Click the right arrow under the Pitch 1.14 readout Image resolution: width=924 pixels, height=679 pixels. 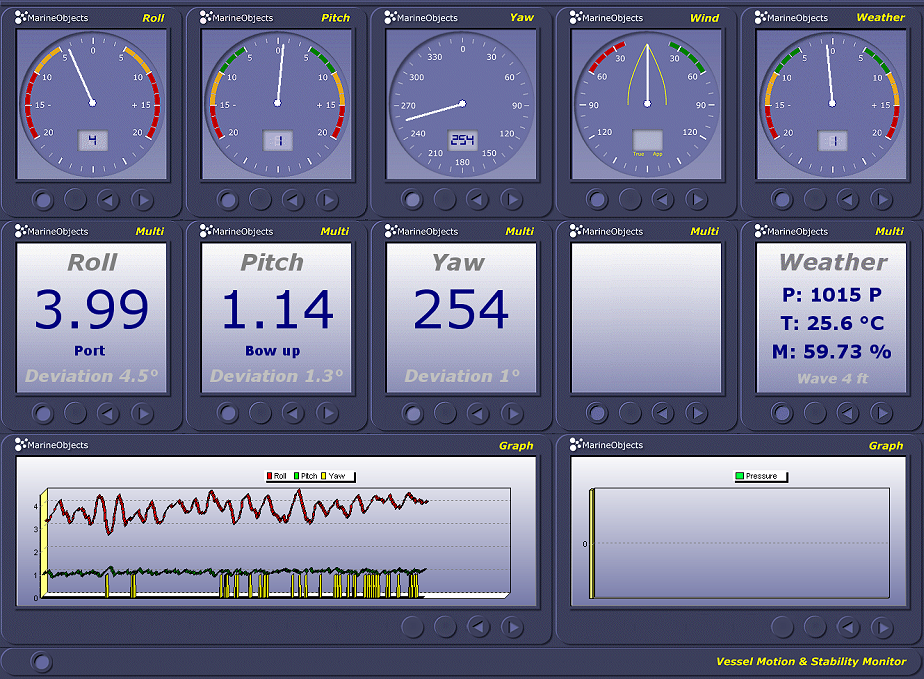328,414
